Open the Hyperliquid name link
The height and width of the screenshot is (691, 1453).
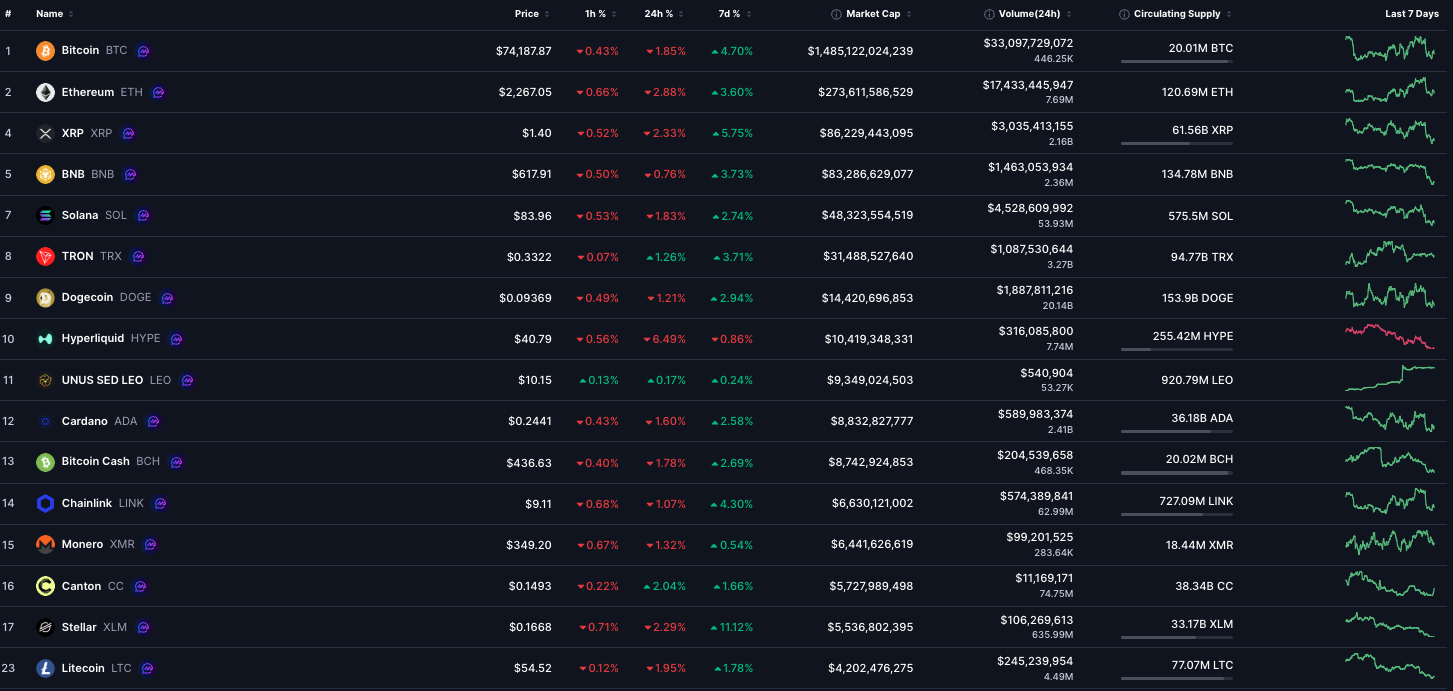(93, 339)
